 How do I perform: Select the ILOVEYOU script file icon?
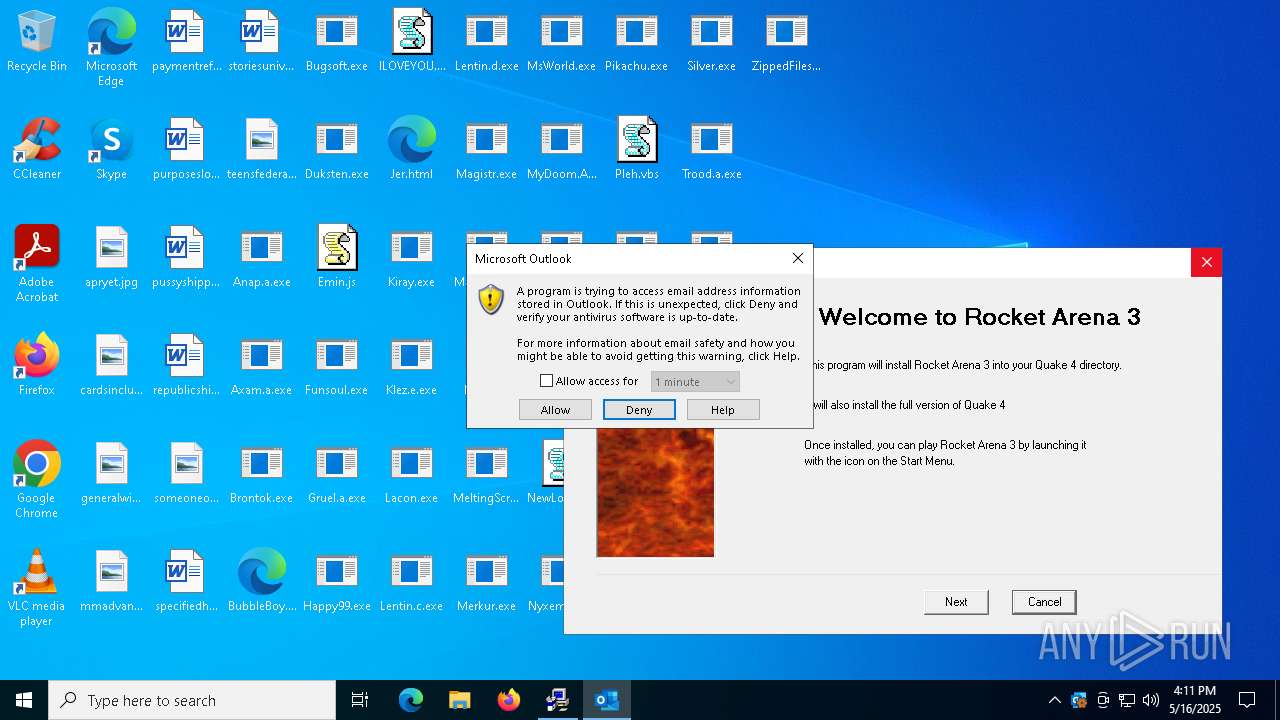coord(412,41)
